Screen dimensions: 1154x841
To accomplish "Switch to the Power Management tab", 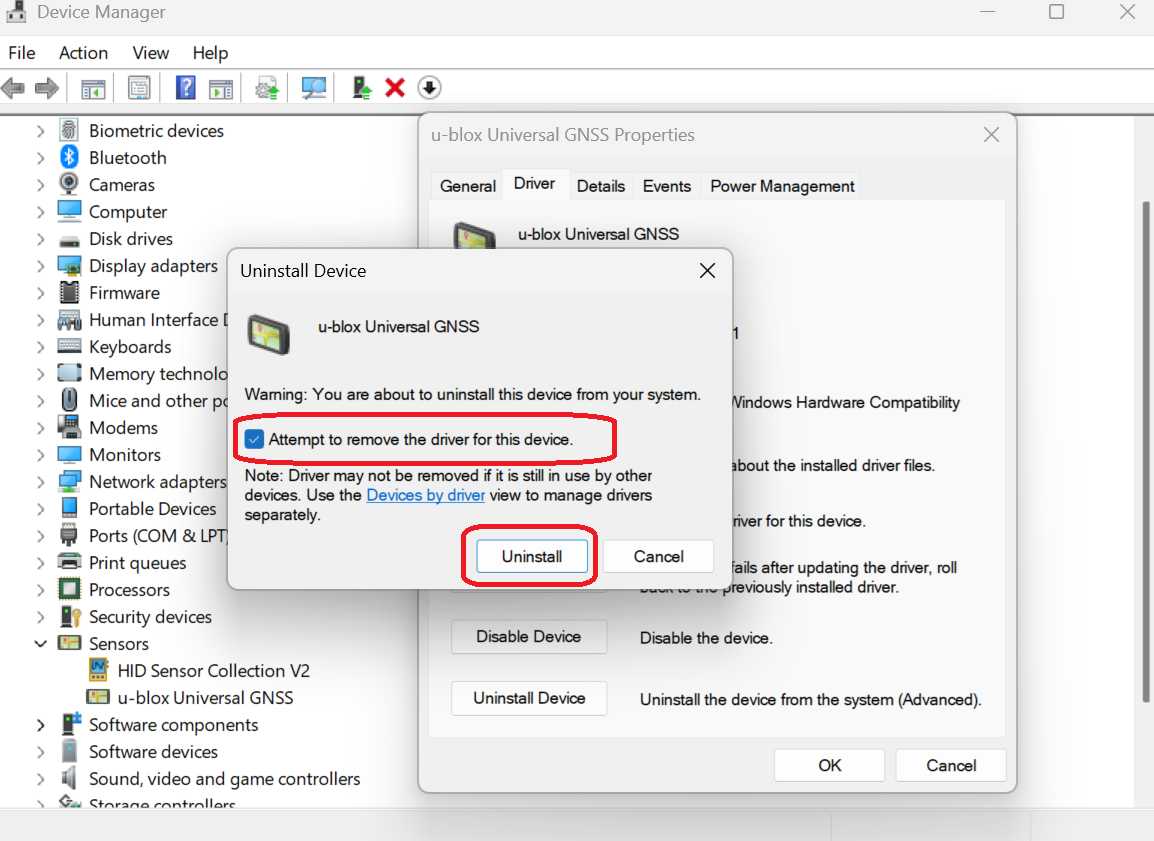I will (782, 186).
